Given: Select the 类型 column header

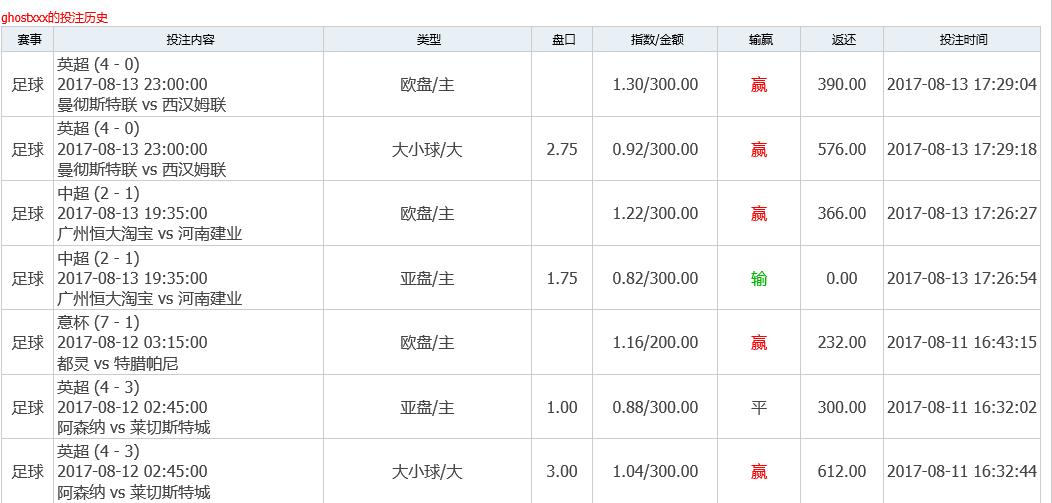Looking at the screenshot, I should [x=428, y=40].
